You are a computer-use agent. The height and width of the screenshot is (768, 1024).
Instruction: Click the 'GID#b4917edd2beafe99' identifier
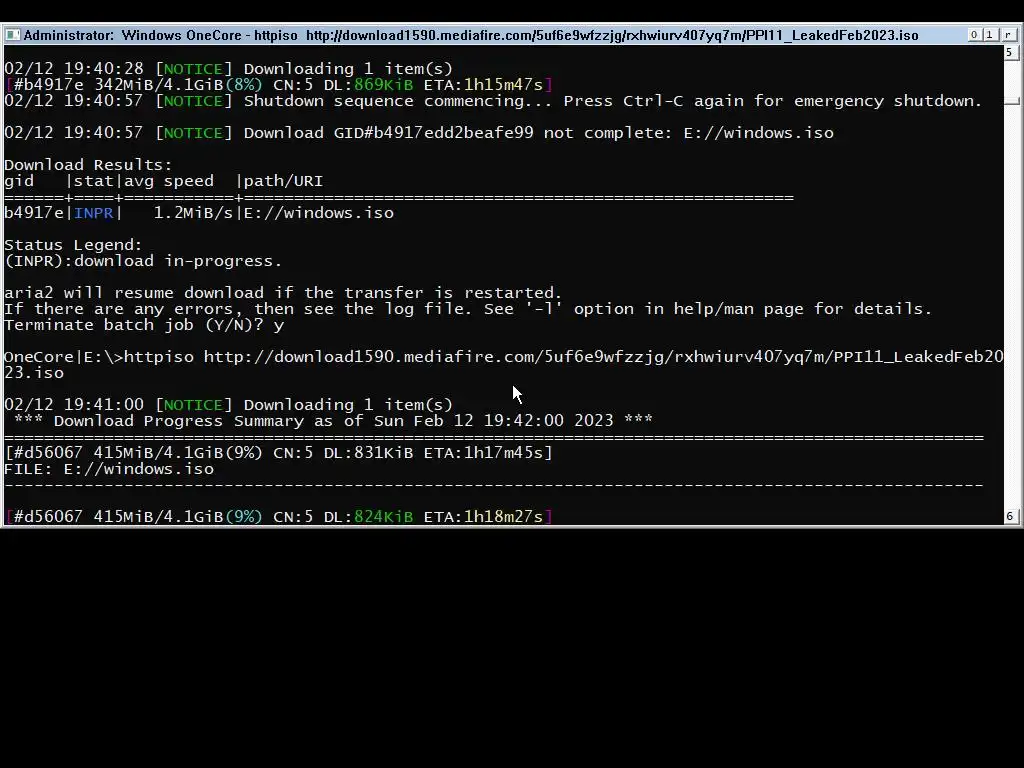point(434,133)
